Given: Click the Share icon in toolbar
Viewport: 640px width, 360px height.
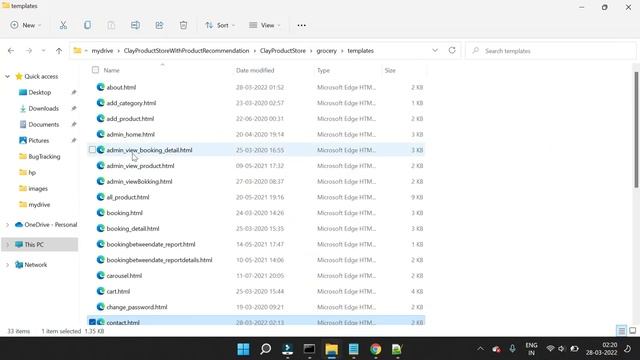Looking at the screenshot, I should click(x=159, y=25).
